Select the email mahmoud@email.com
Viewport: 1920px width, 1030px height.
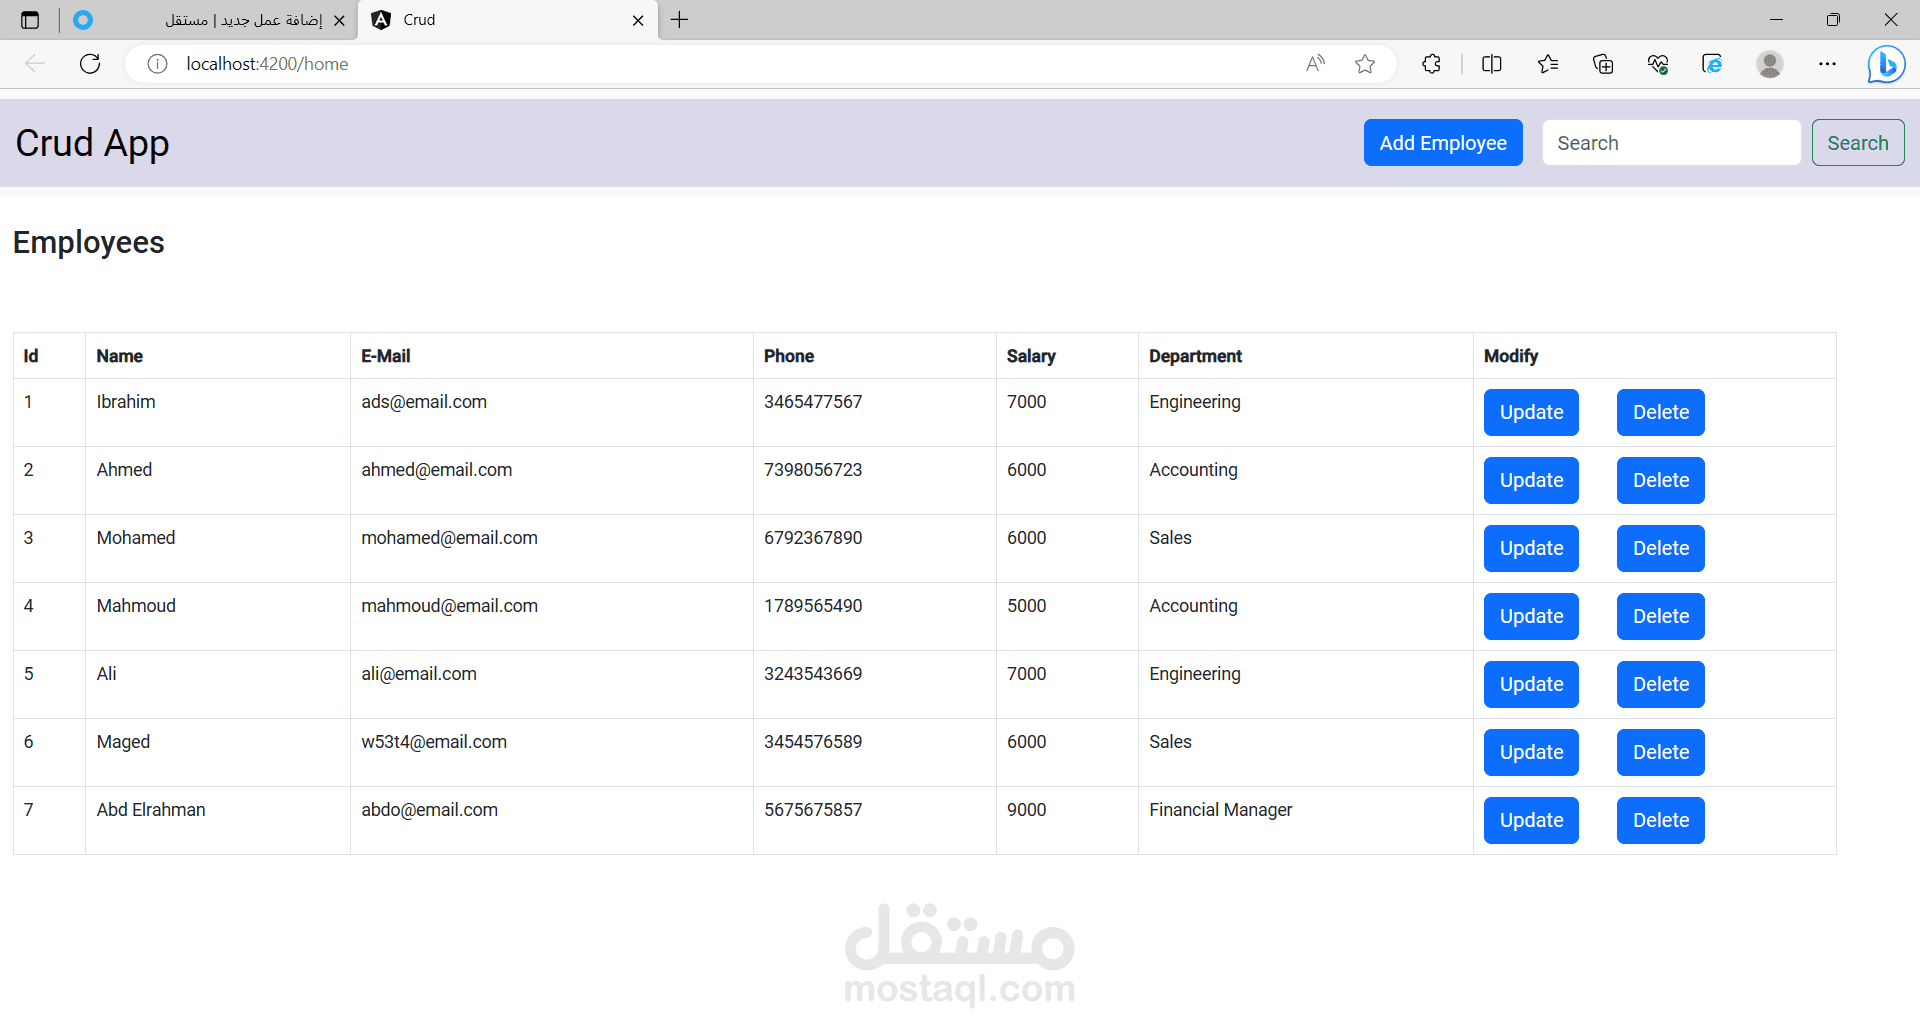coord(449,606)
